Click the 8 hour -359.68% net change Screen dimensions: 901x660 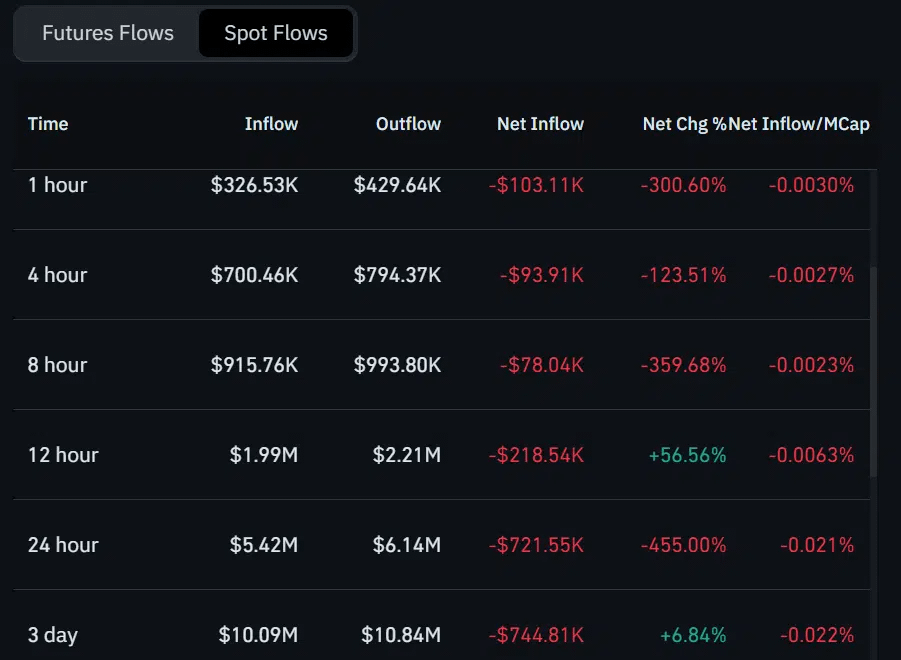pos(684,365)
